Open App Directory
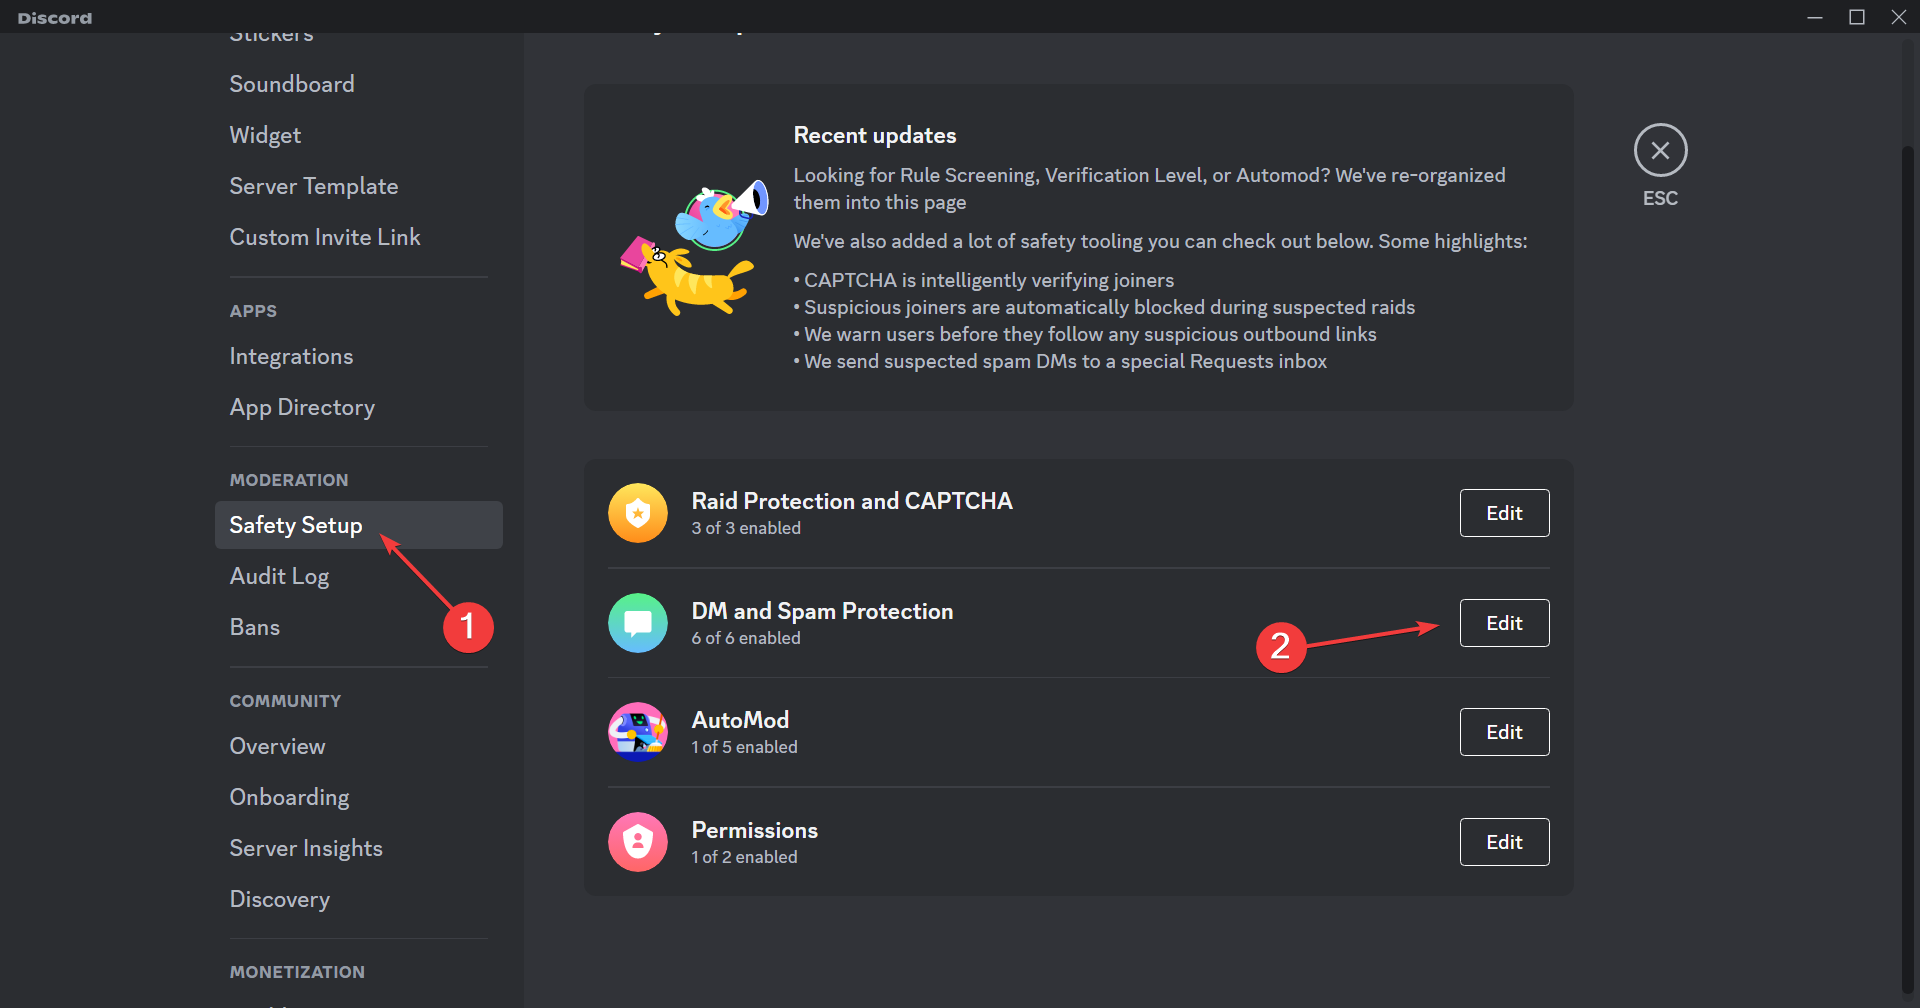This screenshot has height=1008, width=1920. [358, 407]
